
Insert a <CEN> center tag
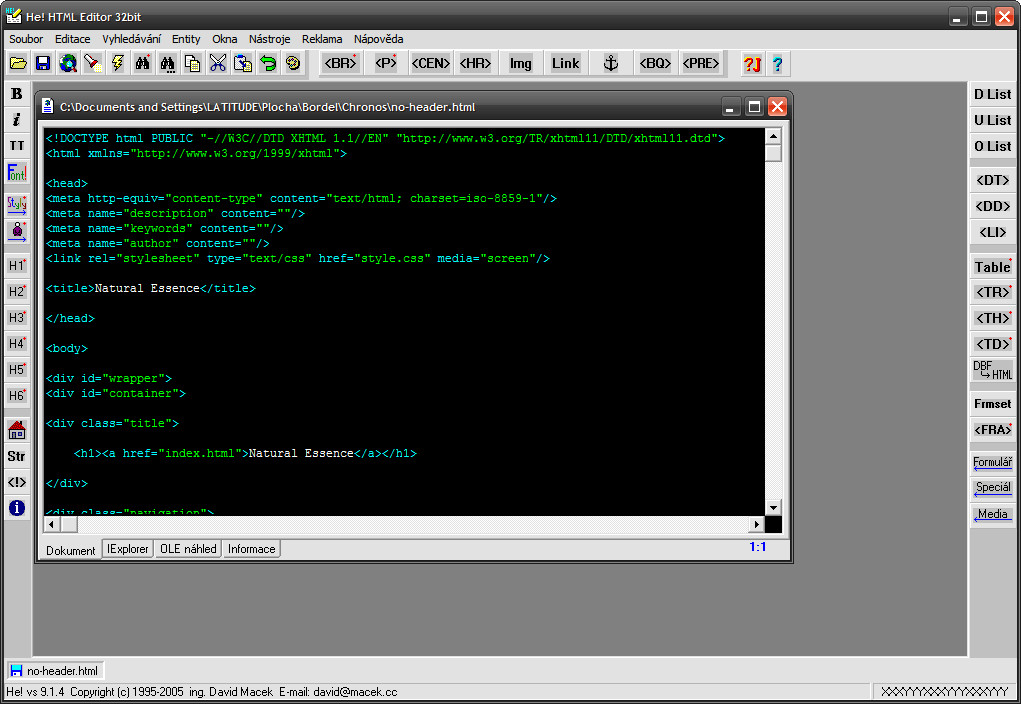coord(430,63)
